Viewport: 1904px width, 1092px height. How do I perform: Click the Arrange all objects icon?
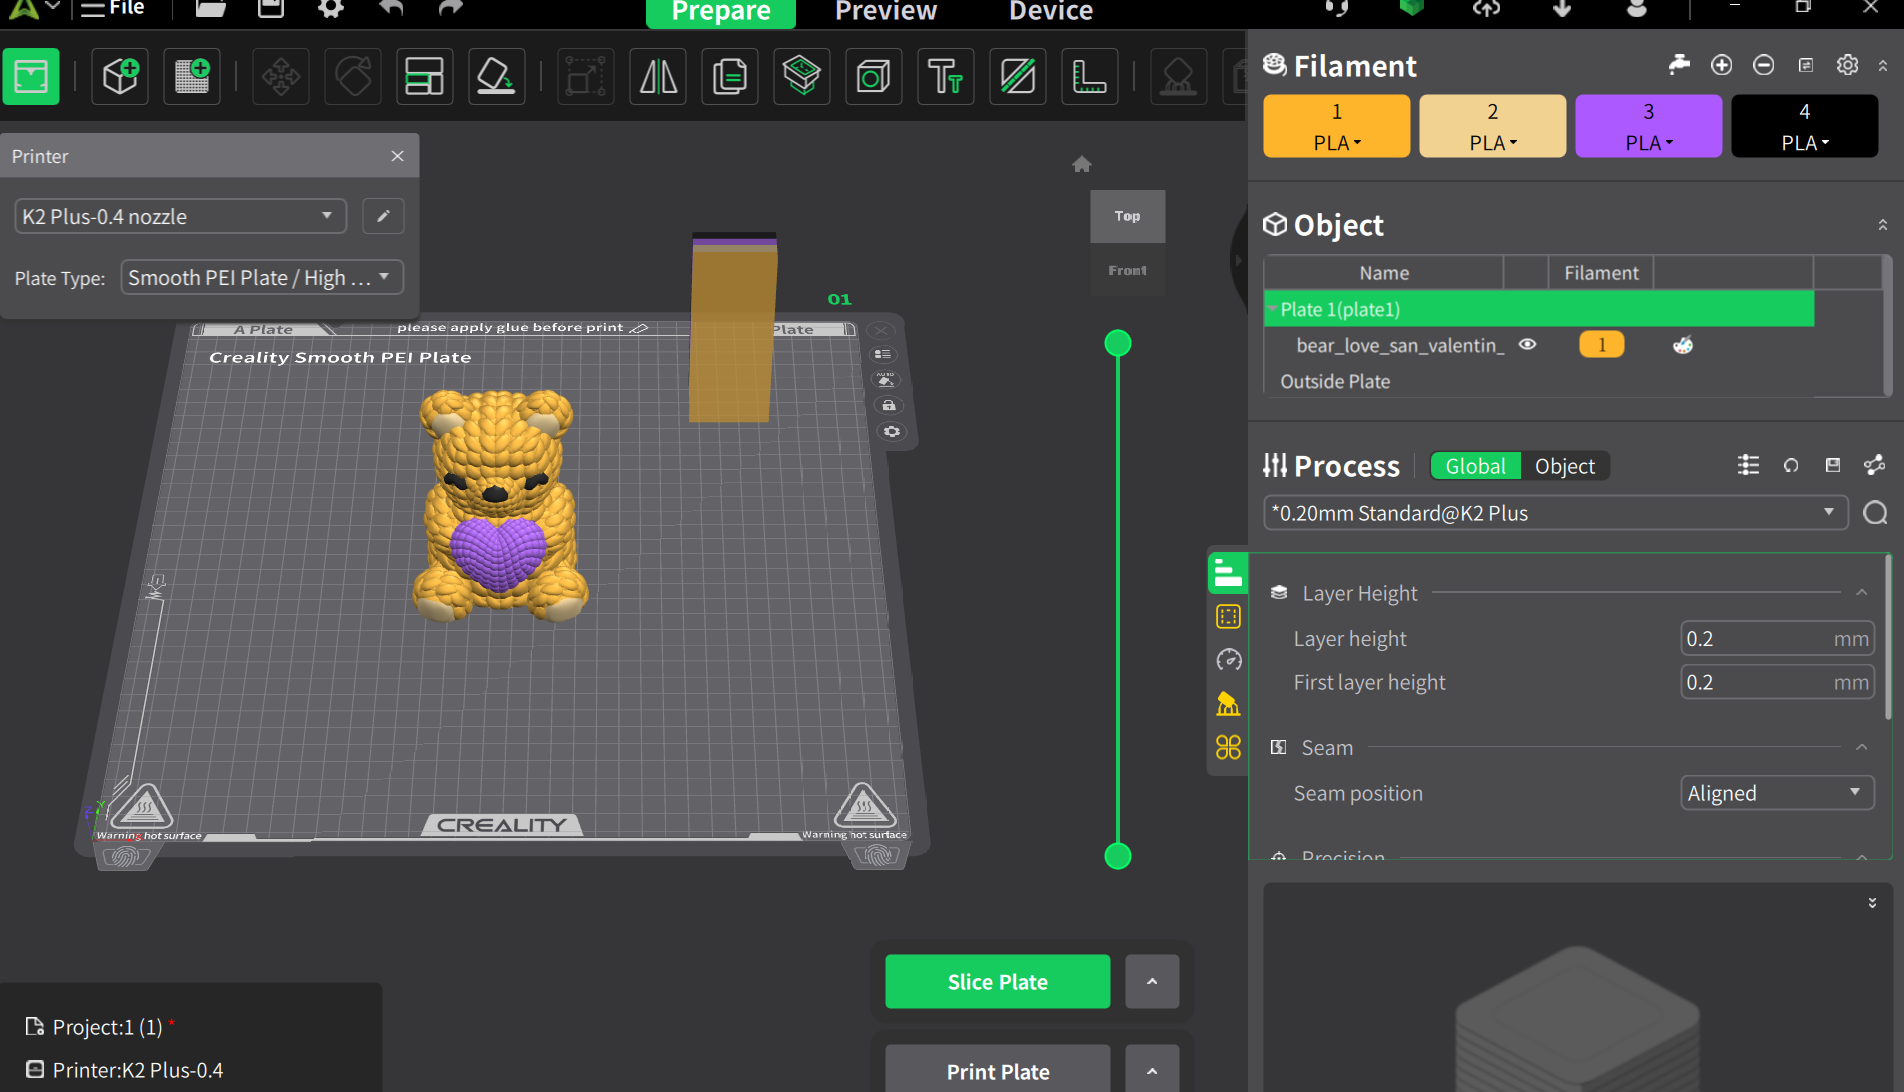tap(424, 77)
